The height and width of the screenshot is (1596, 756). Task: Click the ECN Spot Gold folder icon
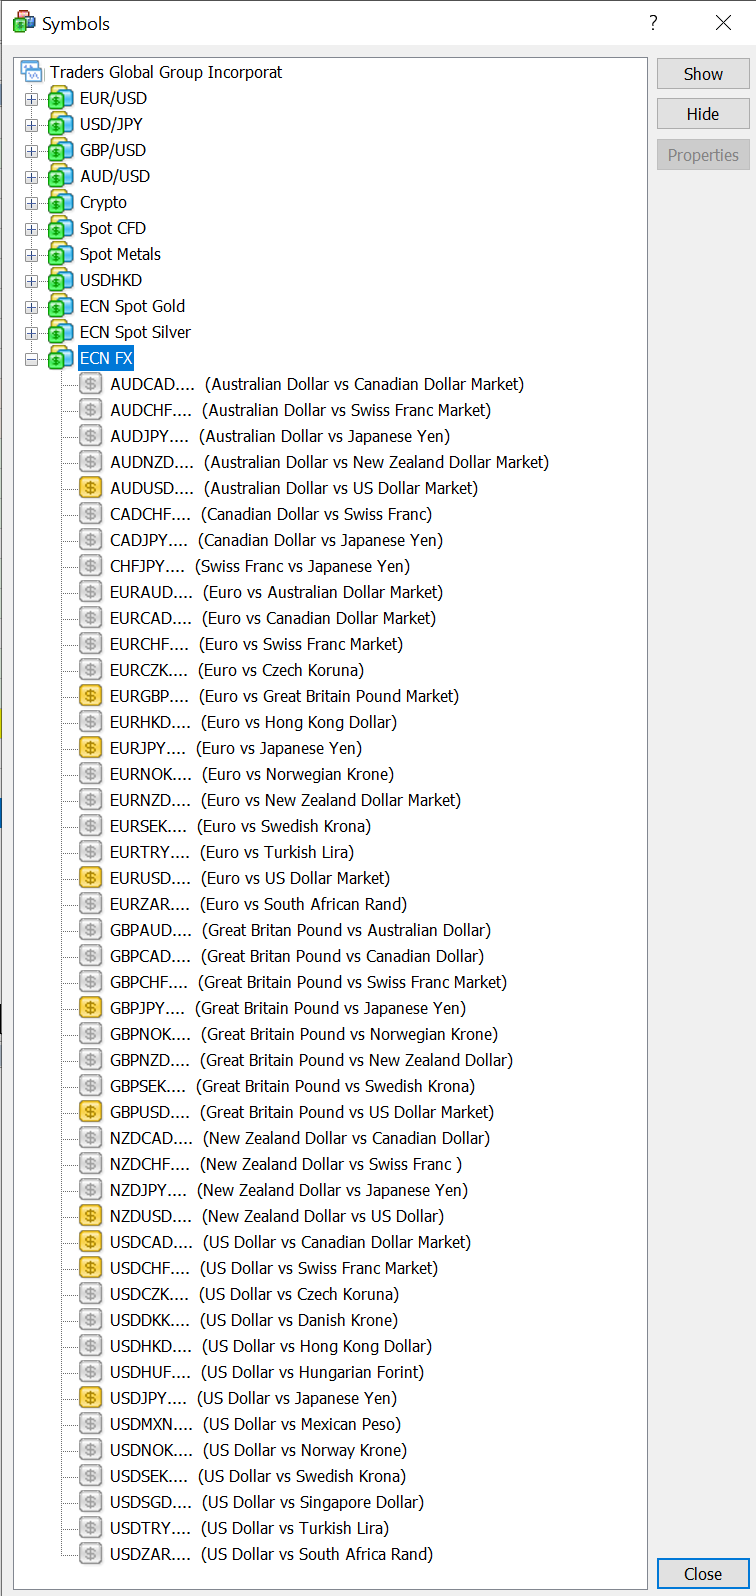pyautogui.click(x=60, y=306)
